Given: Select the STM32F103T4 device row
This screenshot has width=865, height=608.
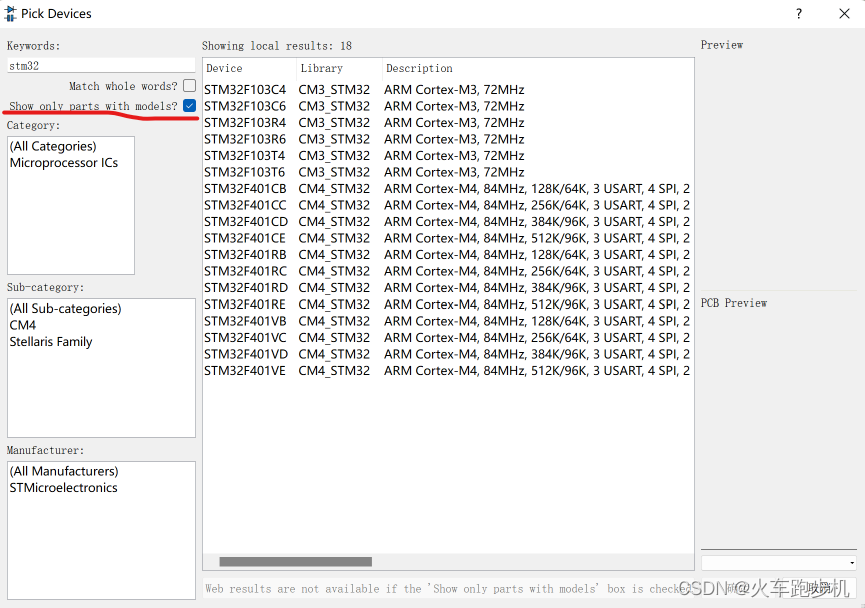Looking at the screenshot, I should pos(447,156).
